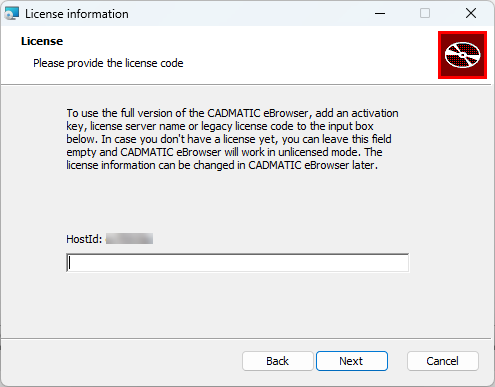
Task: Close the License information dialog
Action: click(x=471, y=14)
